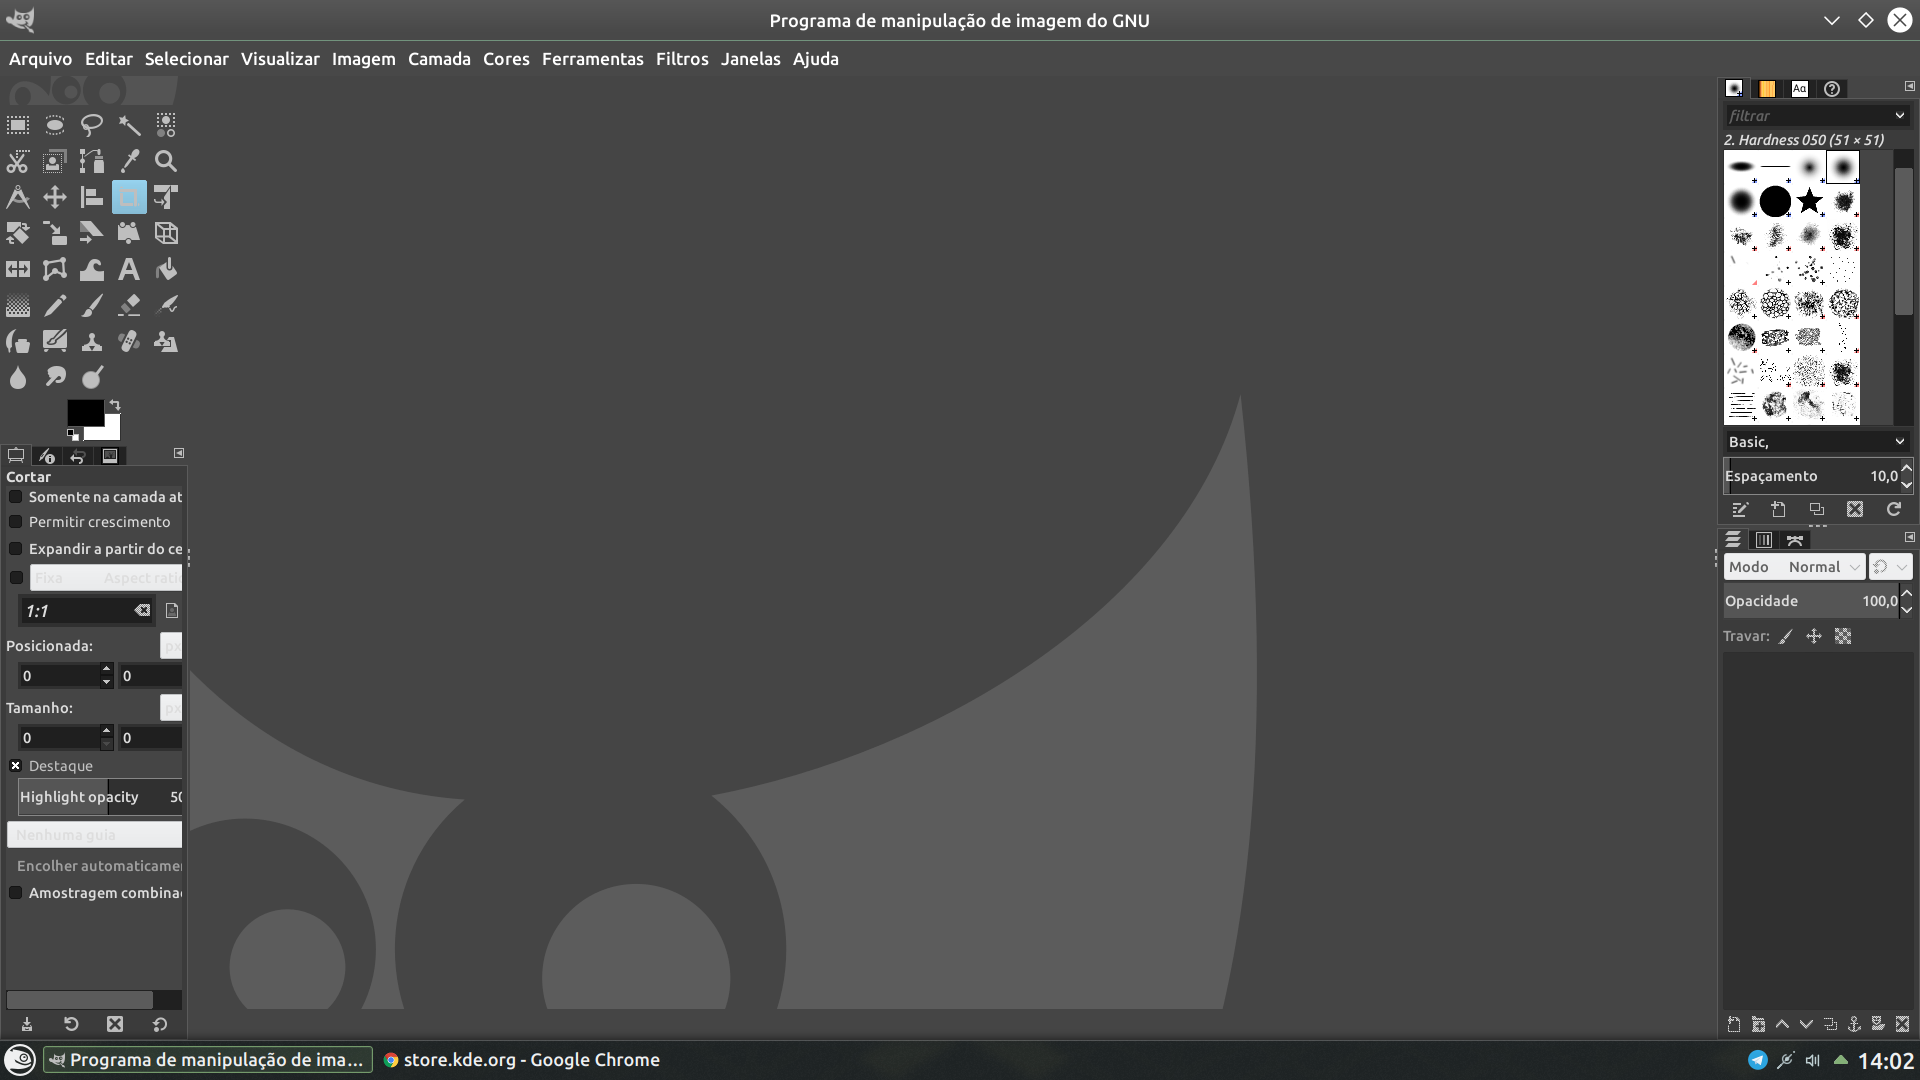This screenshot has width=1920, height=1080.
Task: Open the layer Modo Normal dropdown
Action: click(1795, 567)
